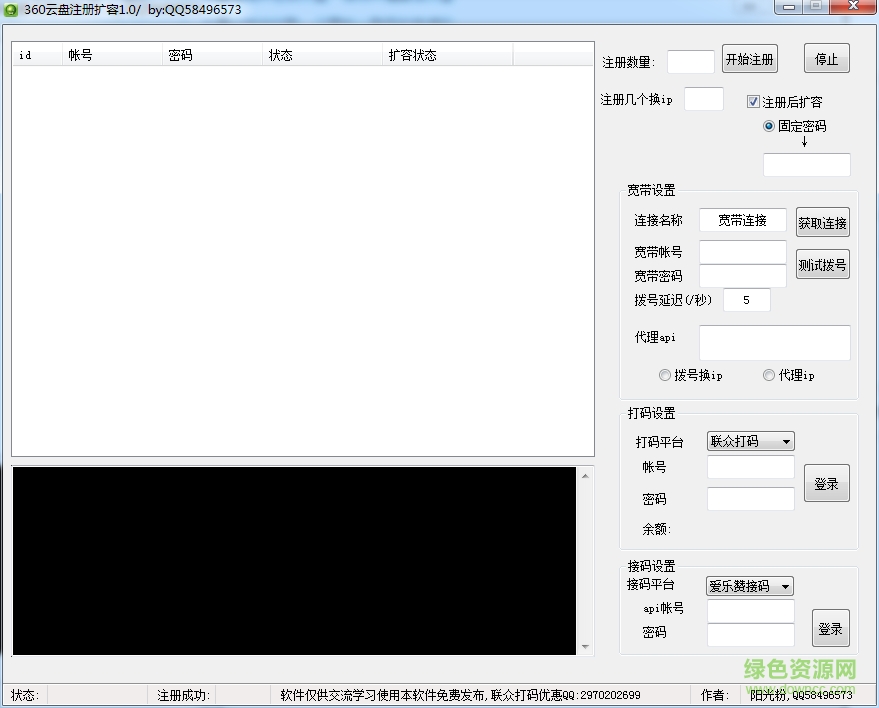Click 获取连接 to fetch broadband connection
This screenshot has width=879, height=708.
click(x=822, y=221)
